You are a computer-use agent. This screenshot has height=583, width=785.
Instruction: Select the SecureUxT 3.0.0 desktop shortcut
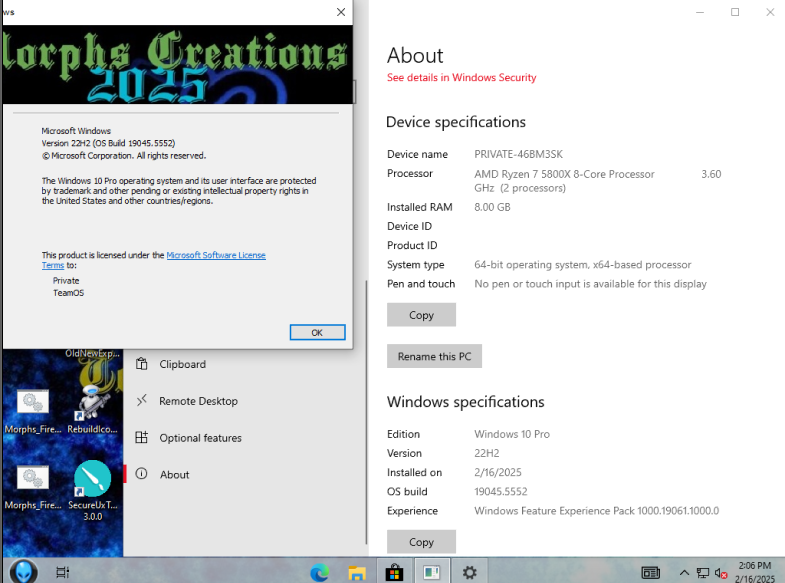click(93, 490)
